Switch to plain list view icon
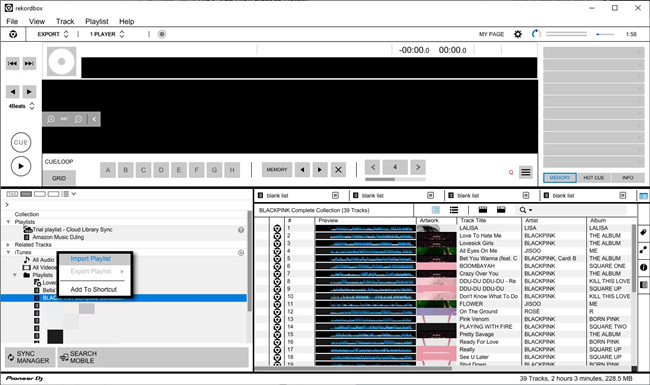 (x=454, y=210)
